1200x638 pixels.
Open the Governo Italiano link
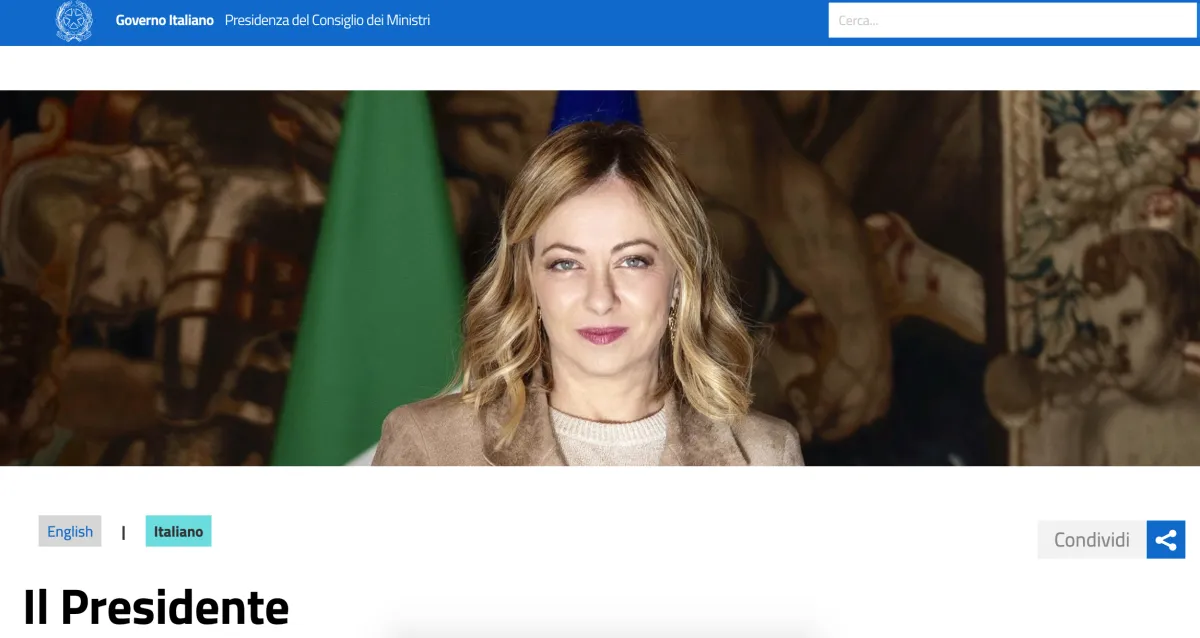click(x=164, y=20)
